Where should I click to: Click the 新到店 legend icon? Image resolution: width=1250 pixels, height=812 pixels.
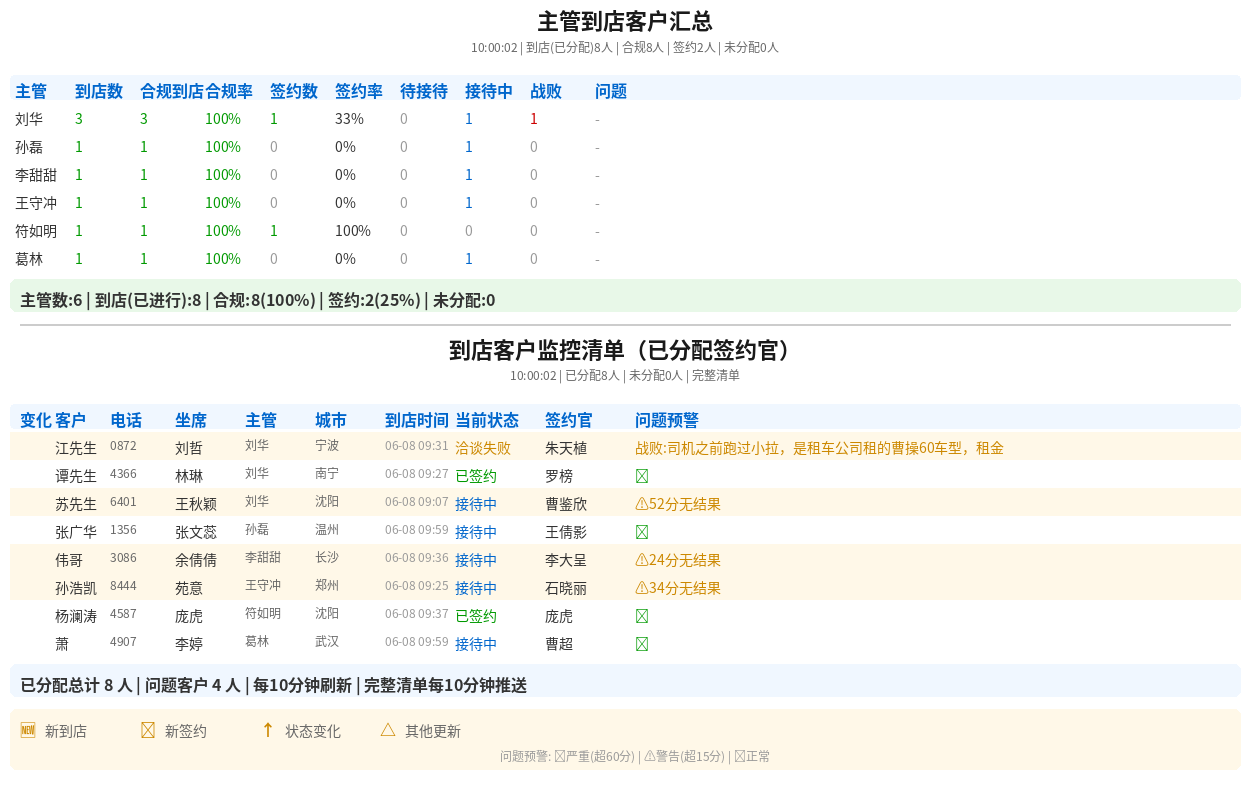pyautogui.click(x=28, y=730)
